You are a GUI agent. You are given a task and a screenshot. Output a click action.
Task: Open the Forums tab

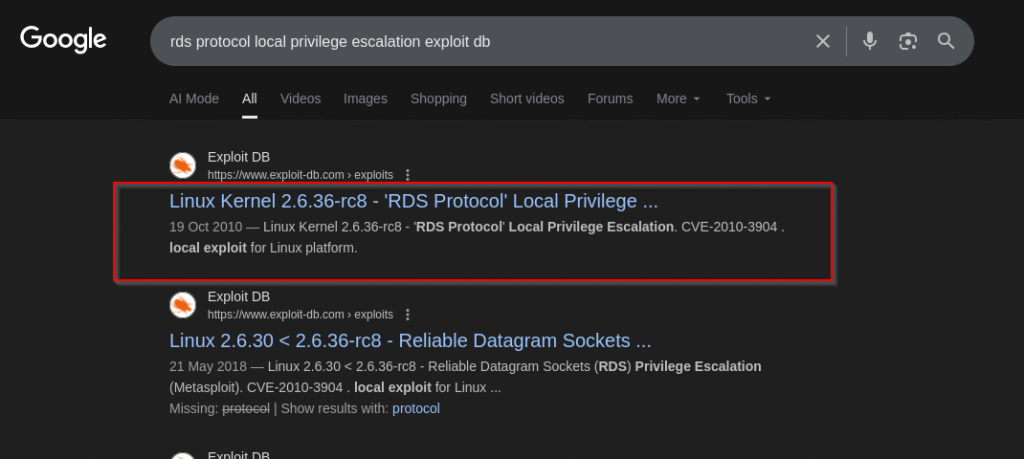pyautogui.click(x=610, y=99)
